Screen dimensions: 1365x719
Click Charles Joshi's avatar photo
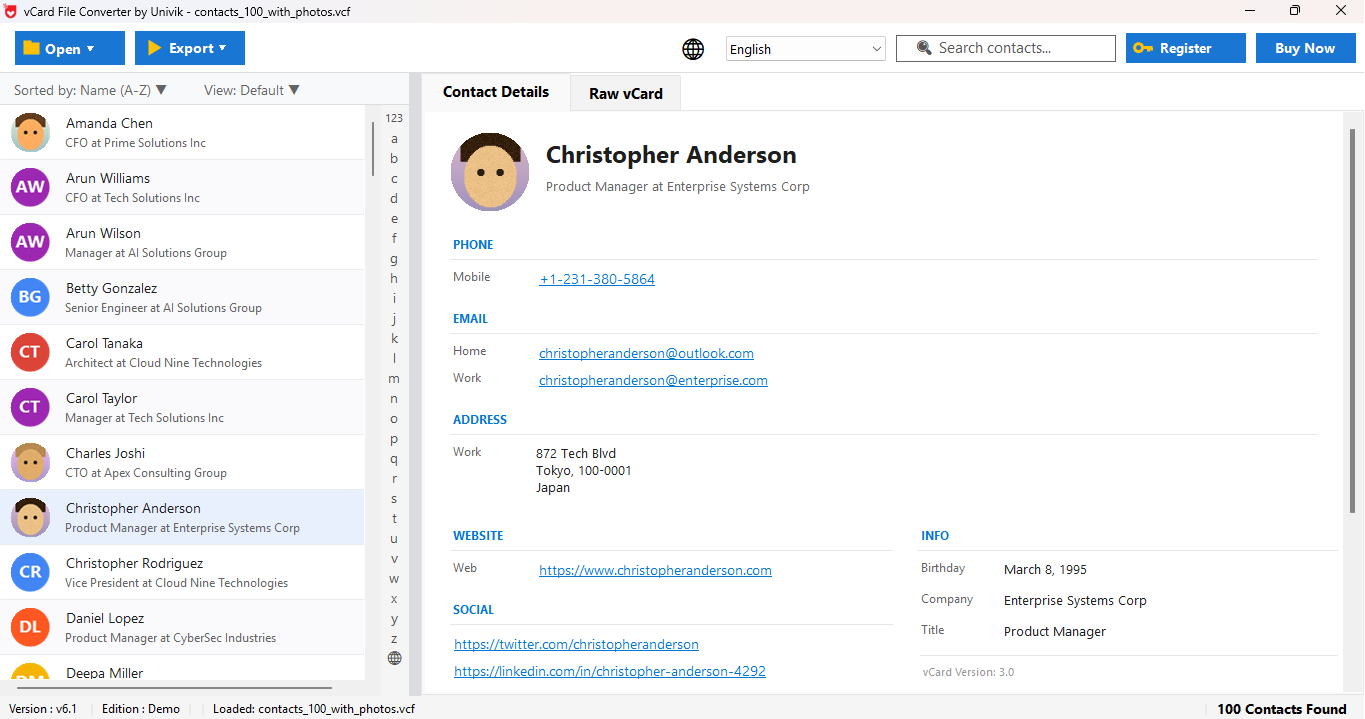tap(30, 462)
